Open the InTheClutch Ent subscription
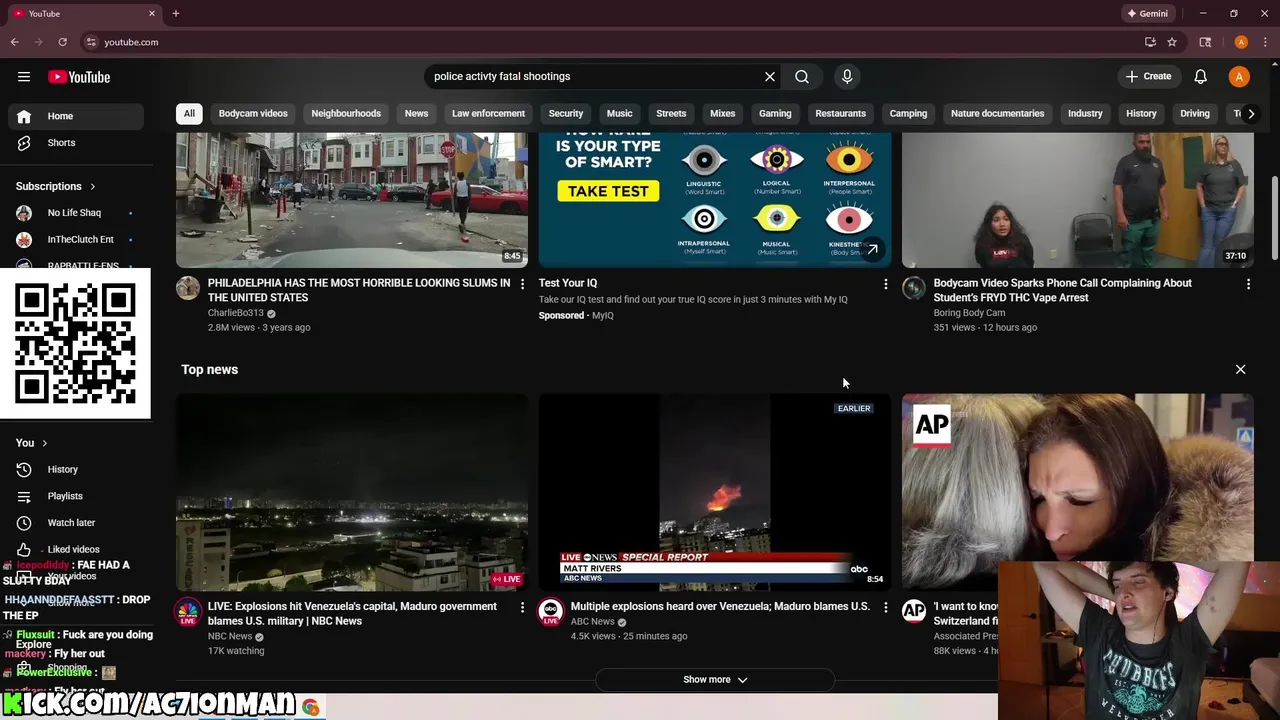 (76, 240)
